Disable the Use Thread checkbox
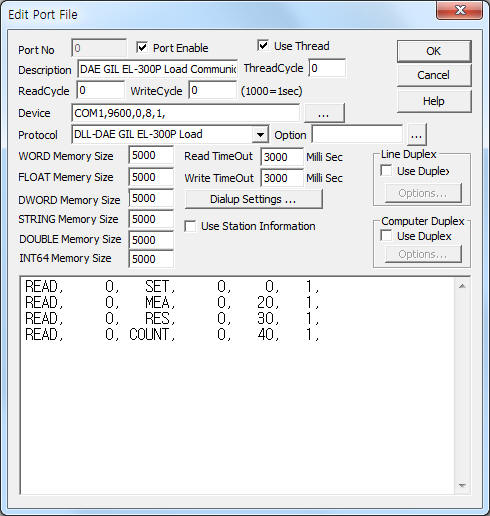The width and height of the screenshot is (490, 516). point(263,45)
